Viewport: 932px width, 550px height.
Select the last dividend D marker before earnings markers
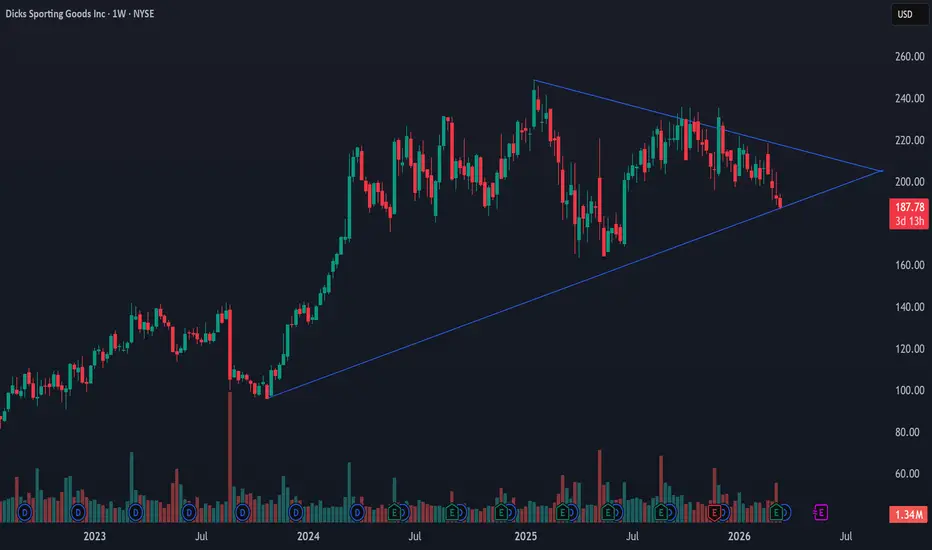click(x=357, y=512)
